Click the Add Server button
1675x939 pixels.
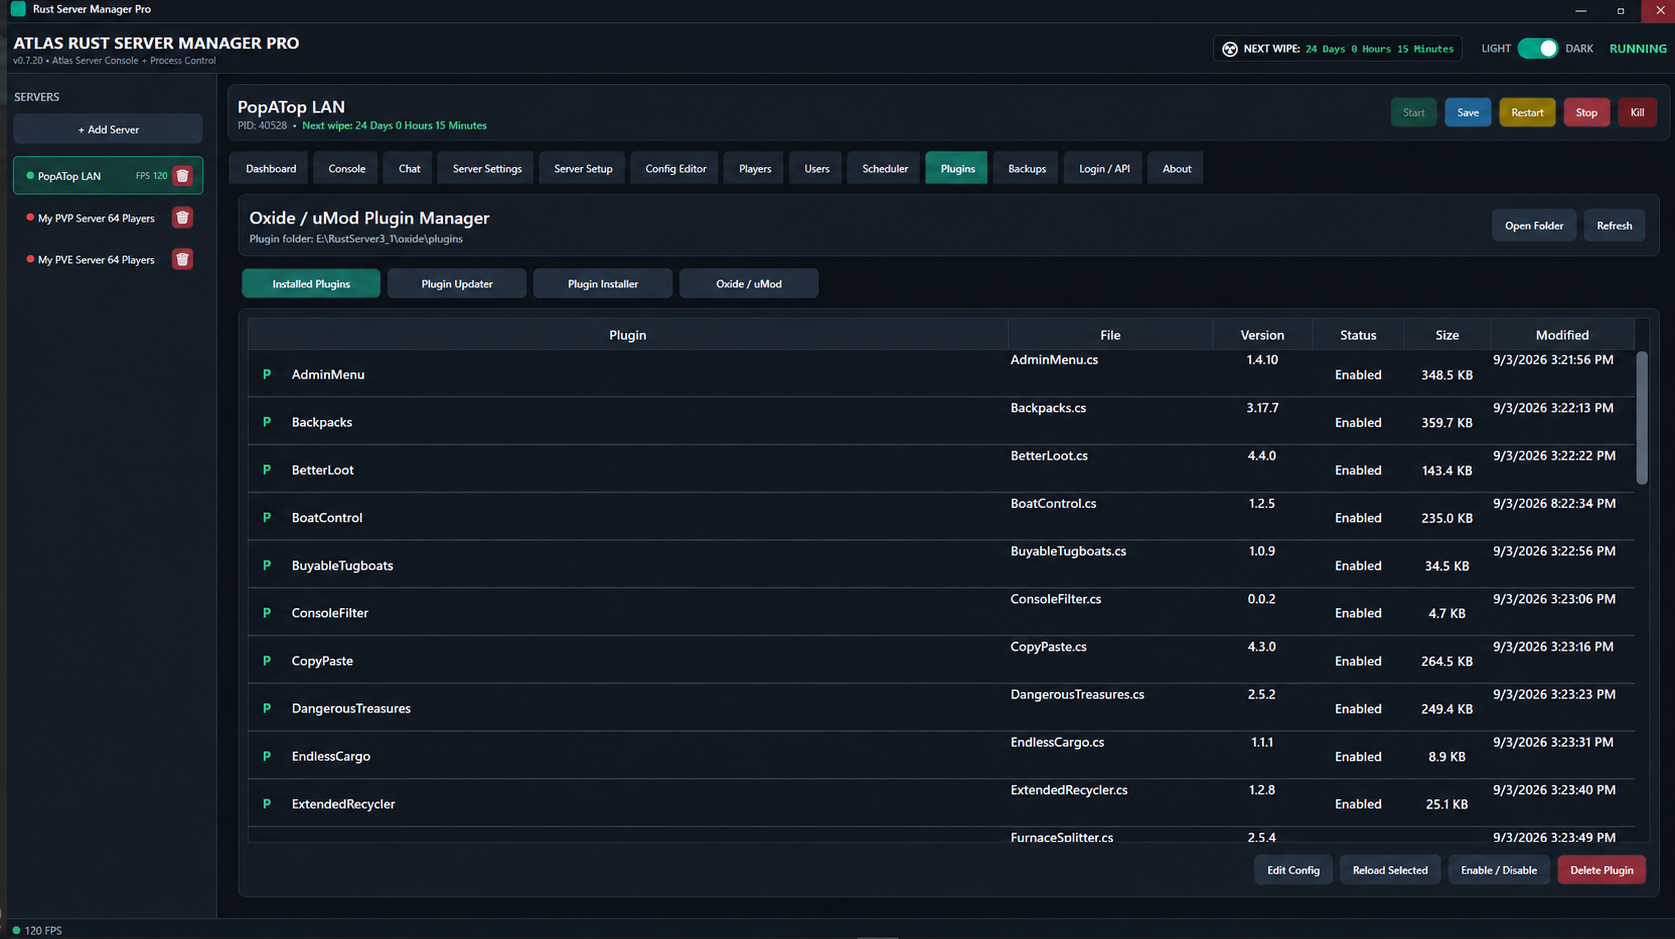pos(108,130)
